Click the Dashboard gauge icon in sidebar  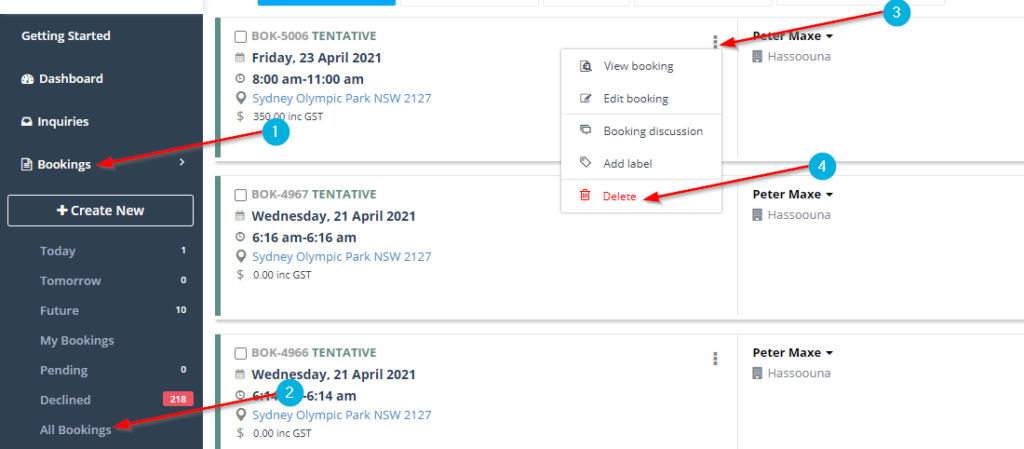coord(27,79)
